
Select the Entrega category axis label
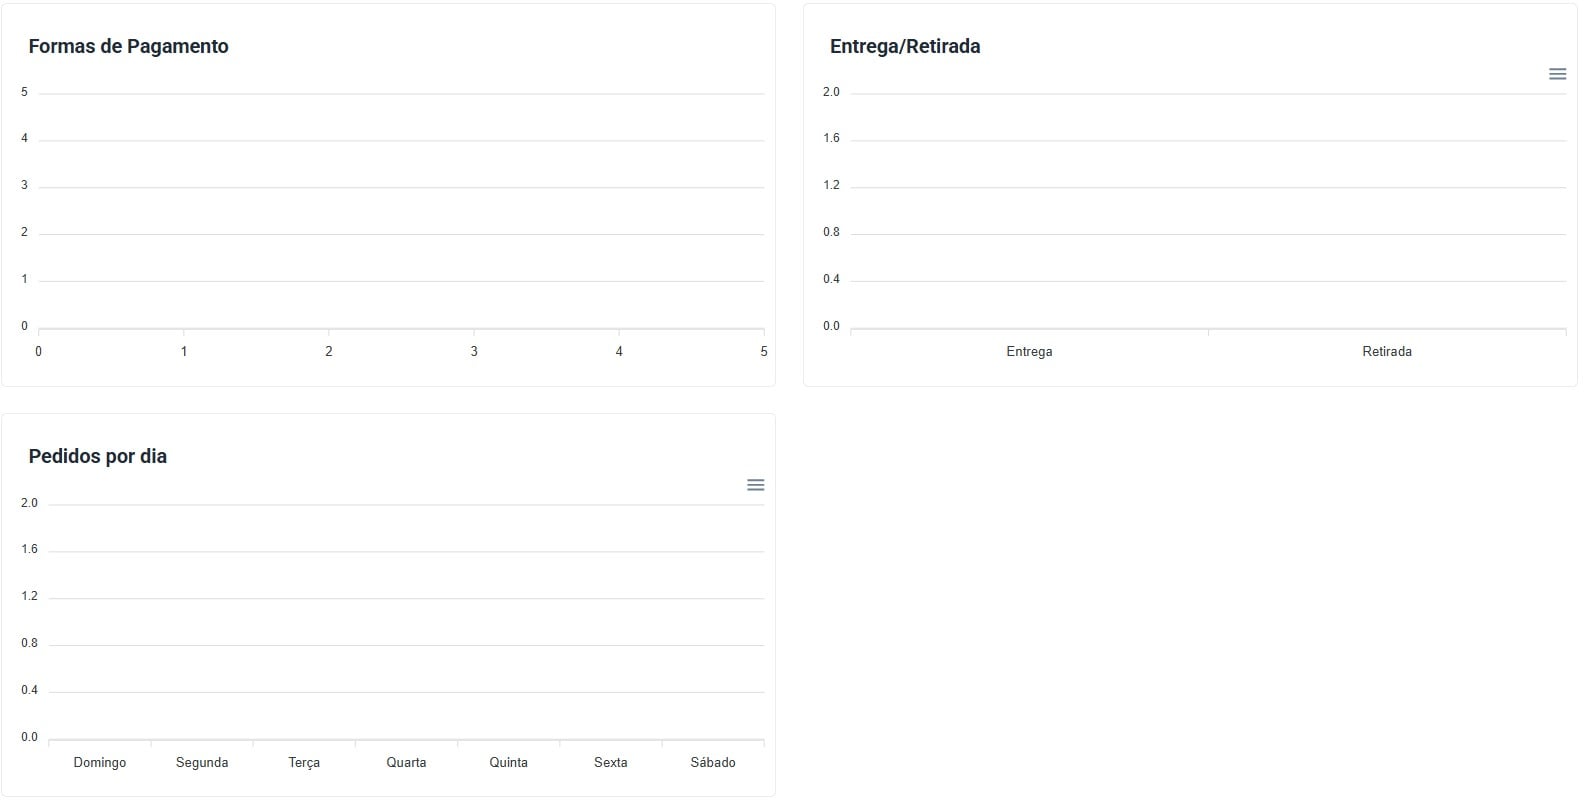click(x=1029, y=351)
